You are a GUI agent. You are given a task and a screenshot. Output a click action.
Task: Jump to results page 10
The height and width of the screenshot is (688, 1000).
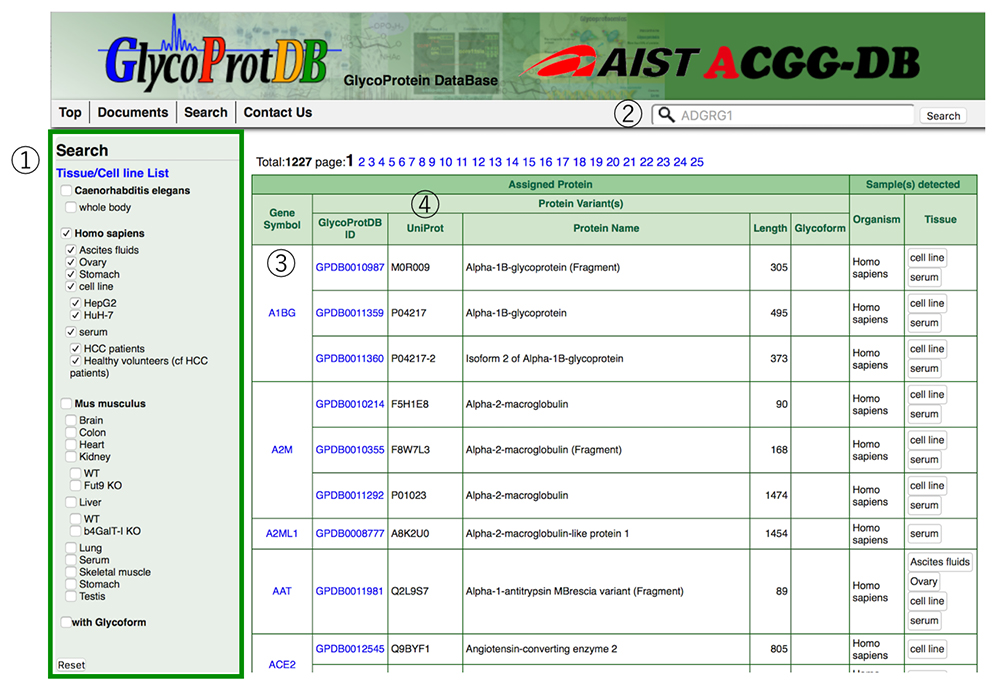(x=446, y=162)
